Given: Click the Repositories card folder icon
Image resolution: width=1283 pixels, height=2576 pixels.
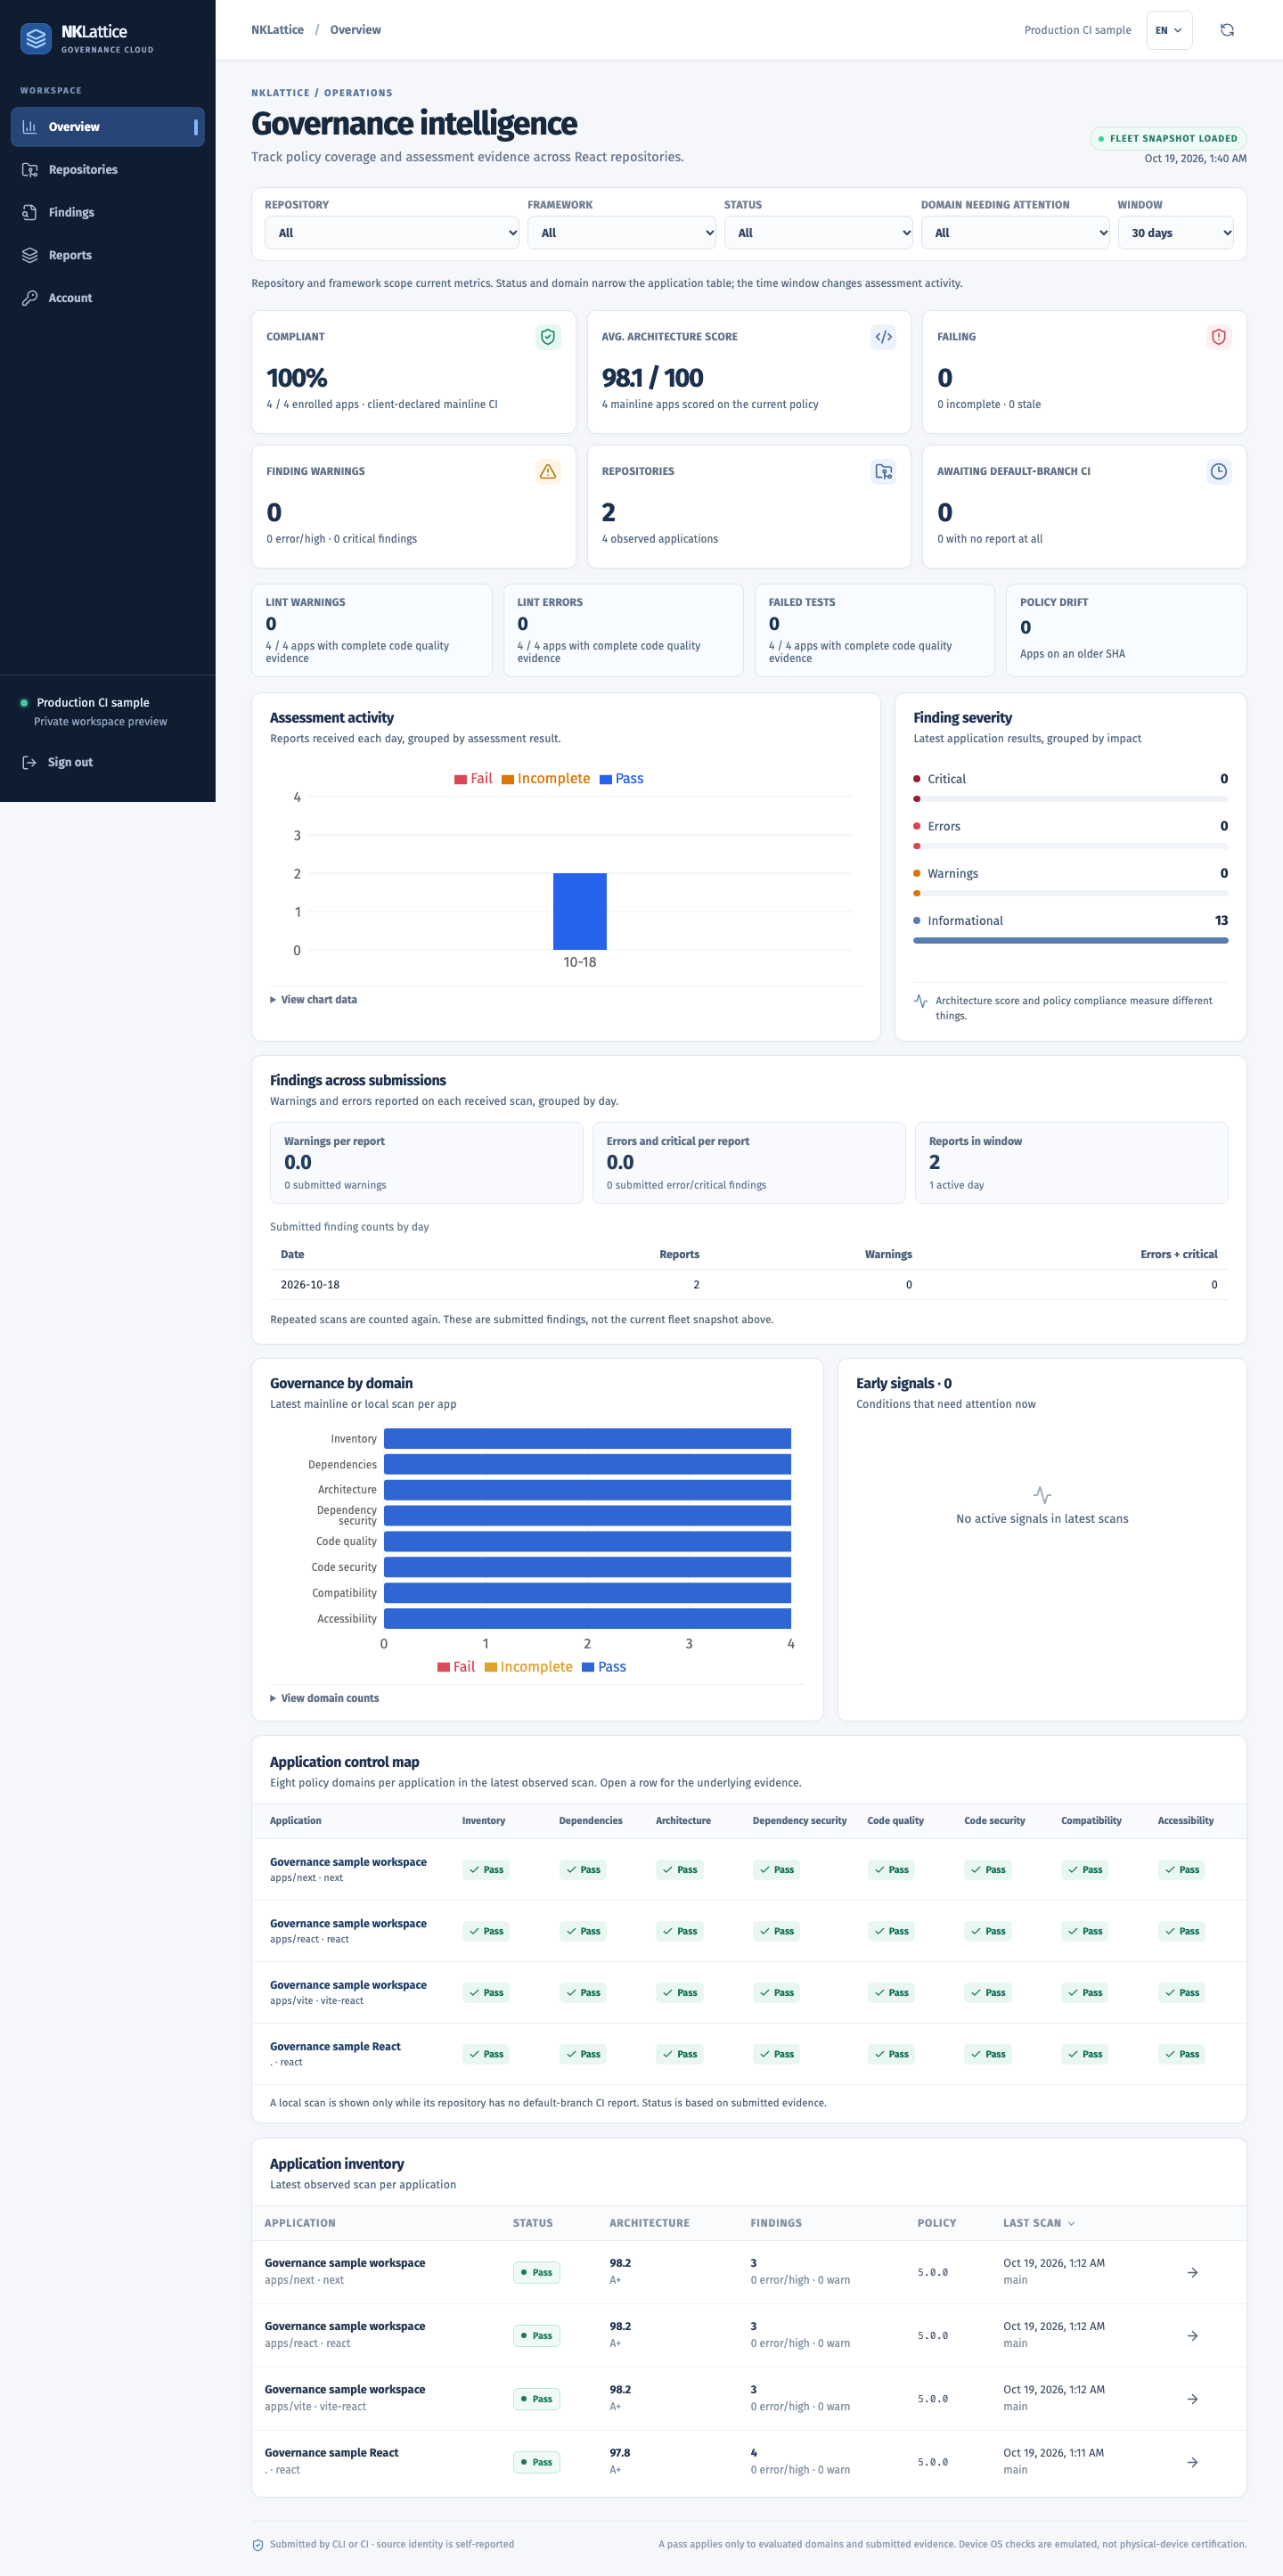Looking at the screenshot, I should tap(883, 471).
